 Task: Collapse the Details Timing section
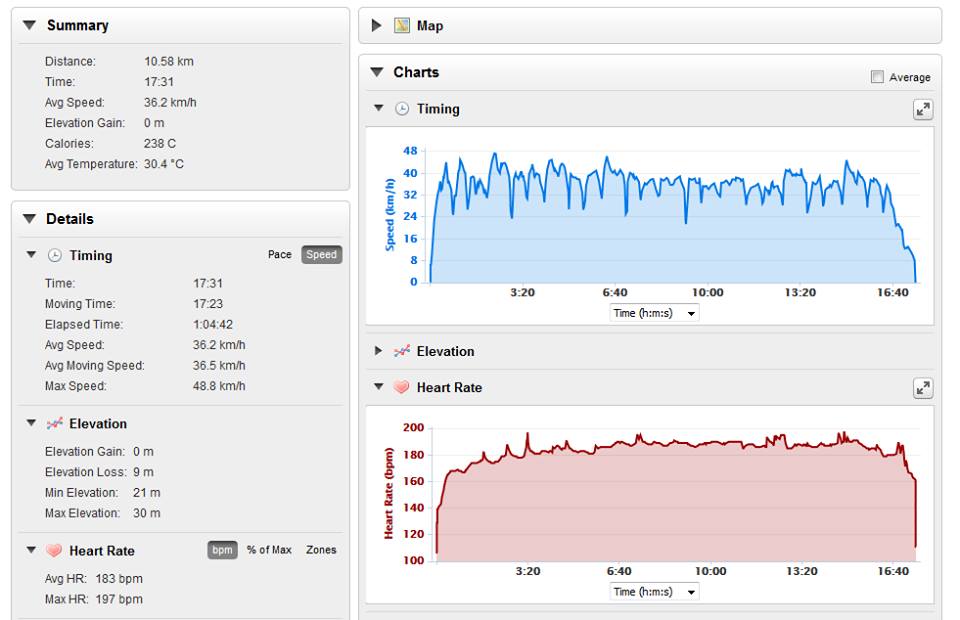pyautogui.click(x=31, y=255)
